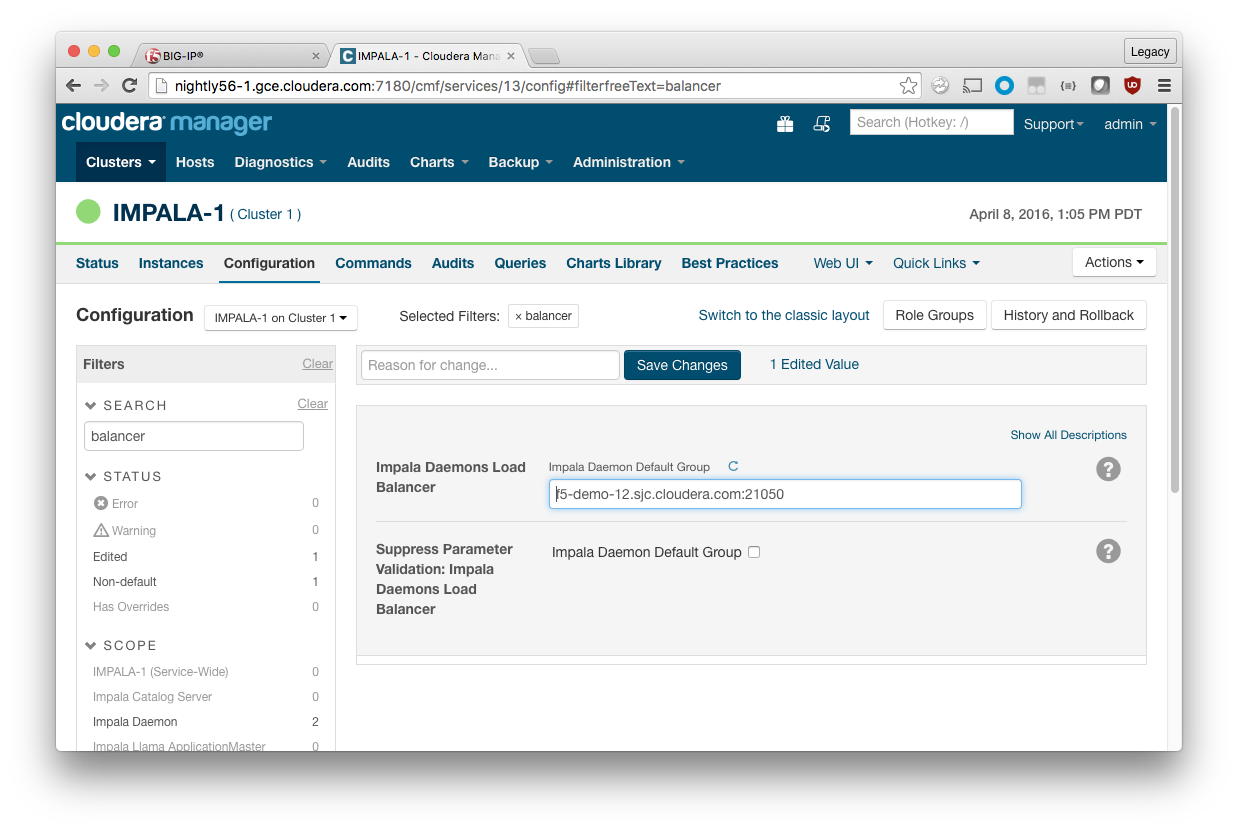Image resolution: width=1238 pixels, height=831 pixels.
Task: Switch to the Instances tab
Action: pos(171,263)
